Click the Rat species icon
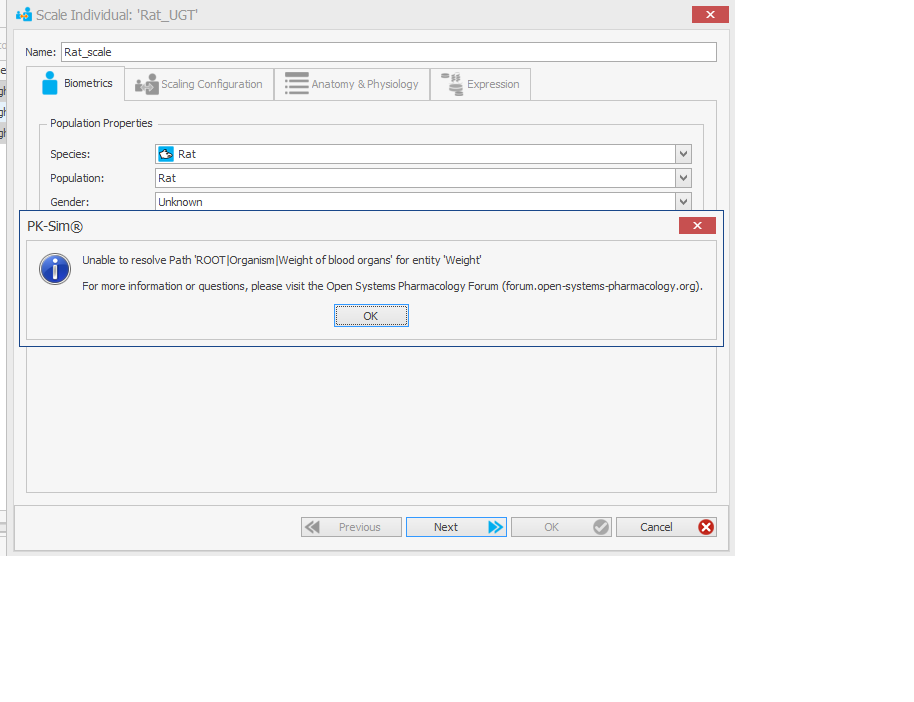The width and height of the screenshot is (914, 702). (x=166, y=154)
